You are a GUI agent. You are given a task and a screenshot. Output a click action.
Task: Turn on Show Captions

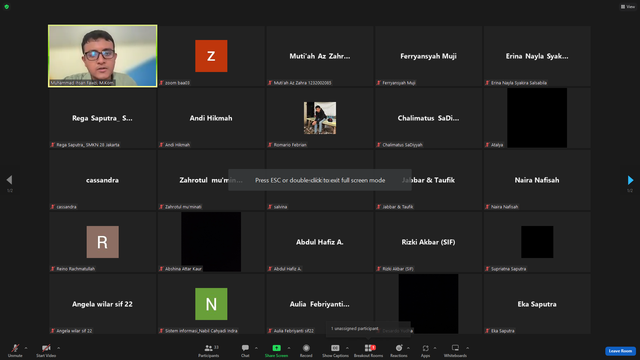(x=336, y=350)
